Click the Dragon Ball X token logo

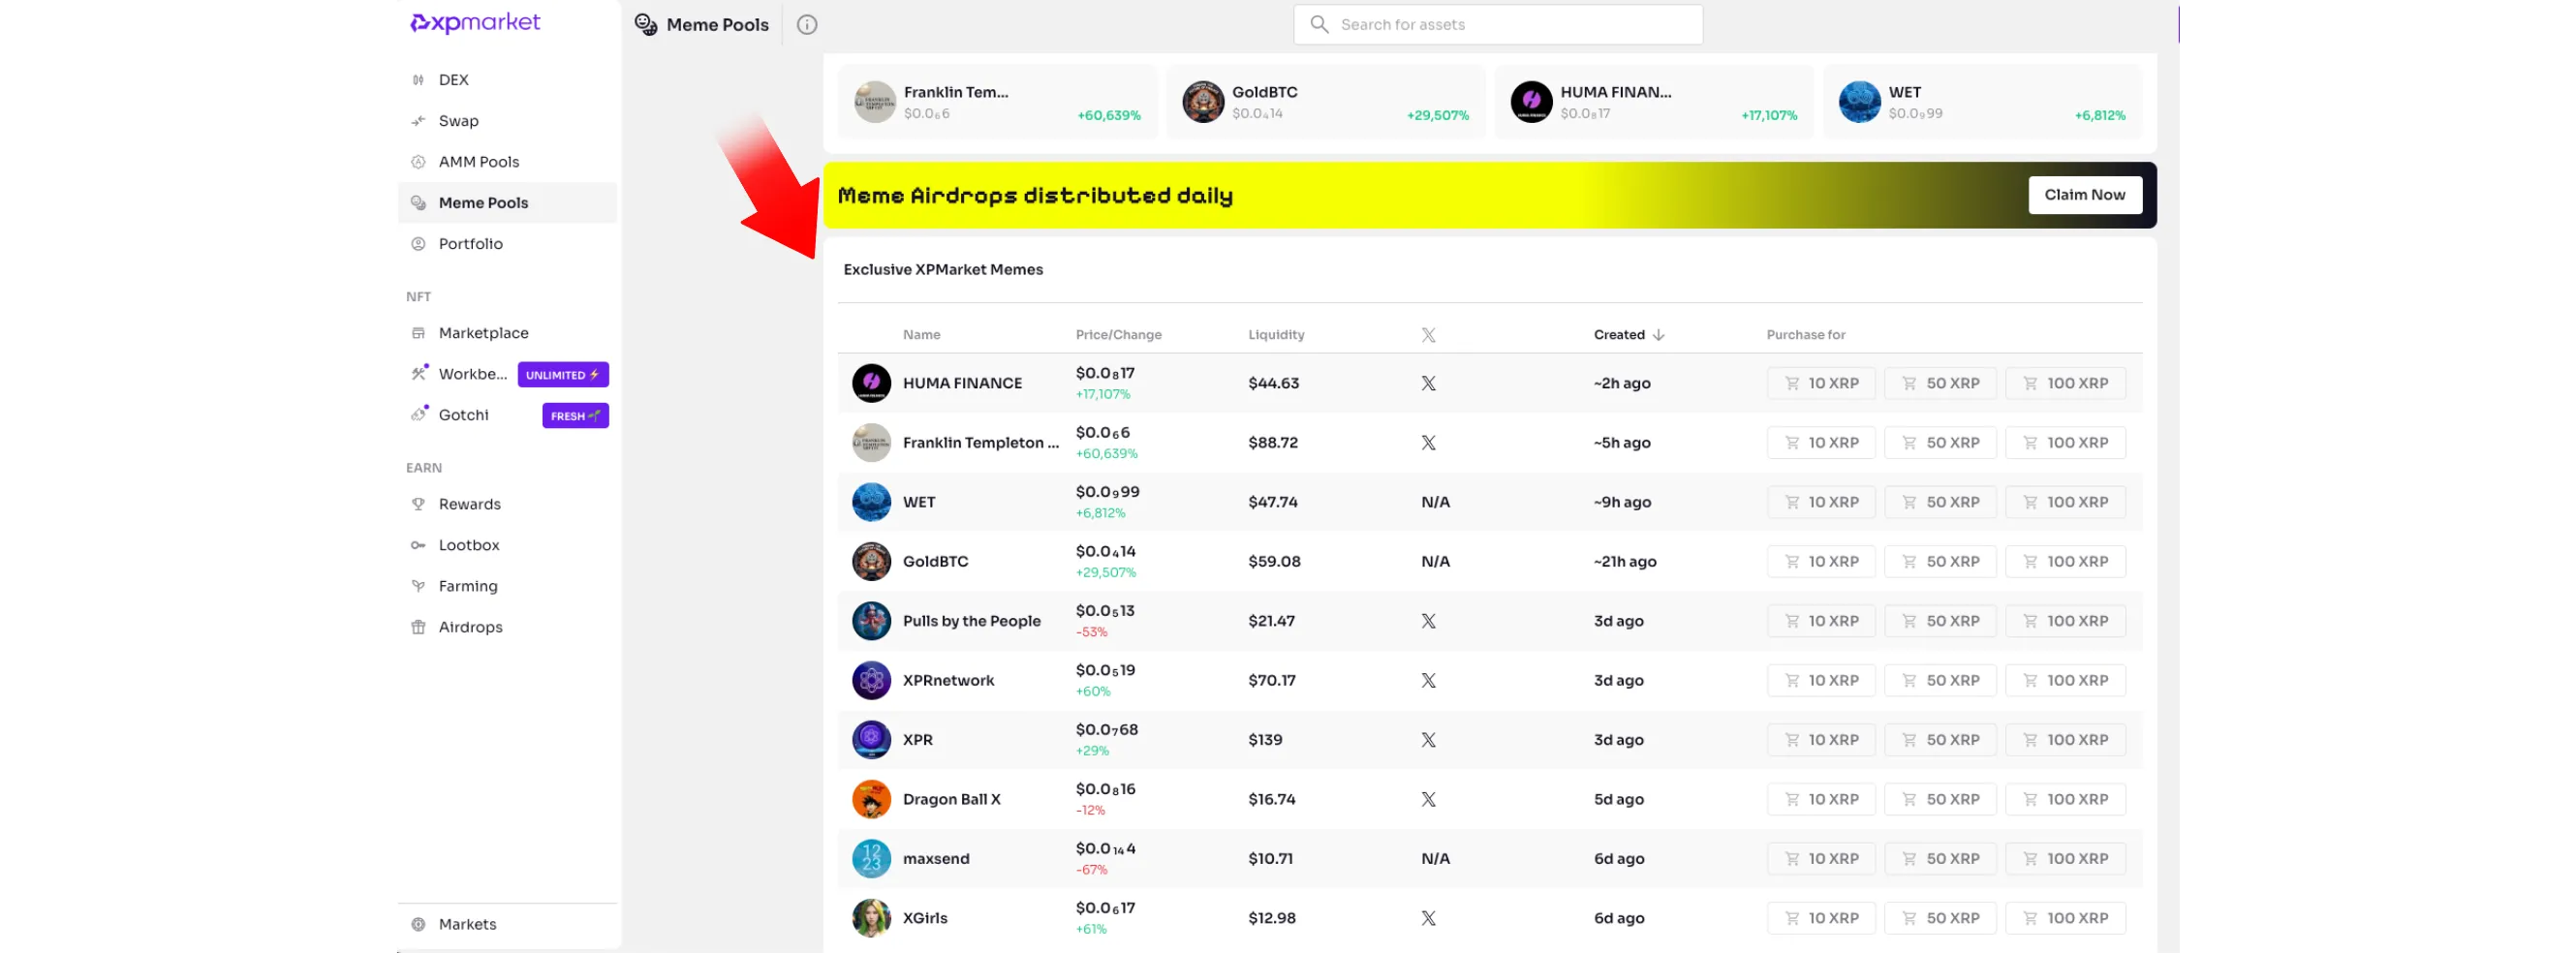[x=870, y=799]
